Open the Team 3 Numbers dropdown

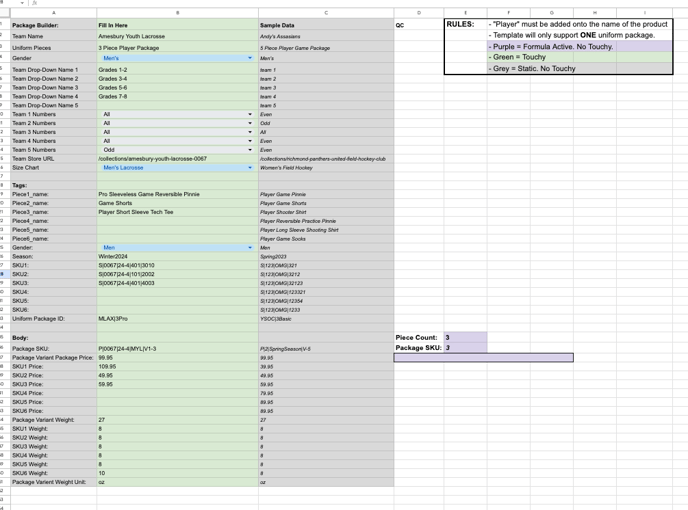pyautogui.click(x=249, y=132)
